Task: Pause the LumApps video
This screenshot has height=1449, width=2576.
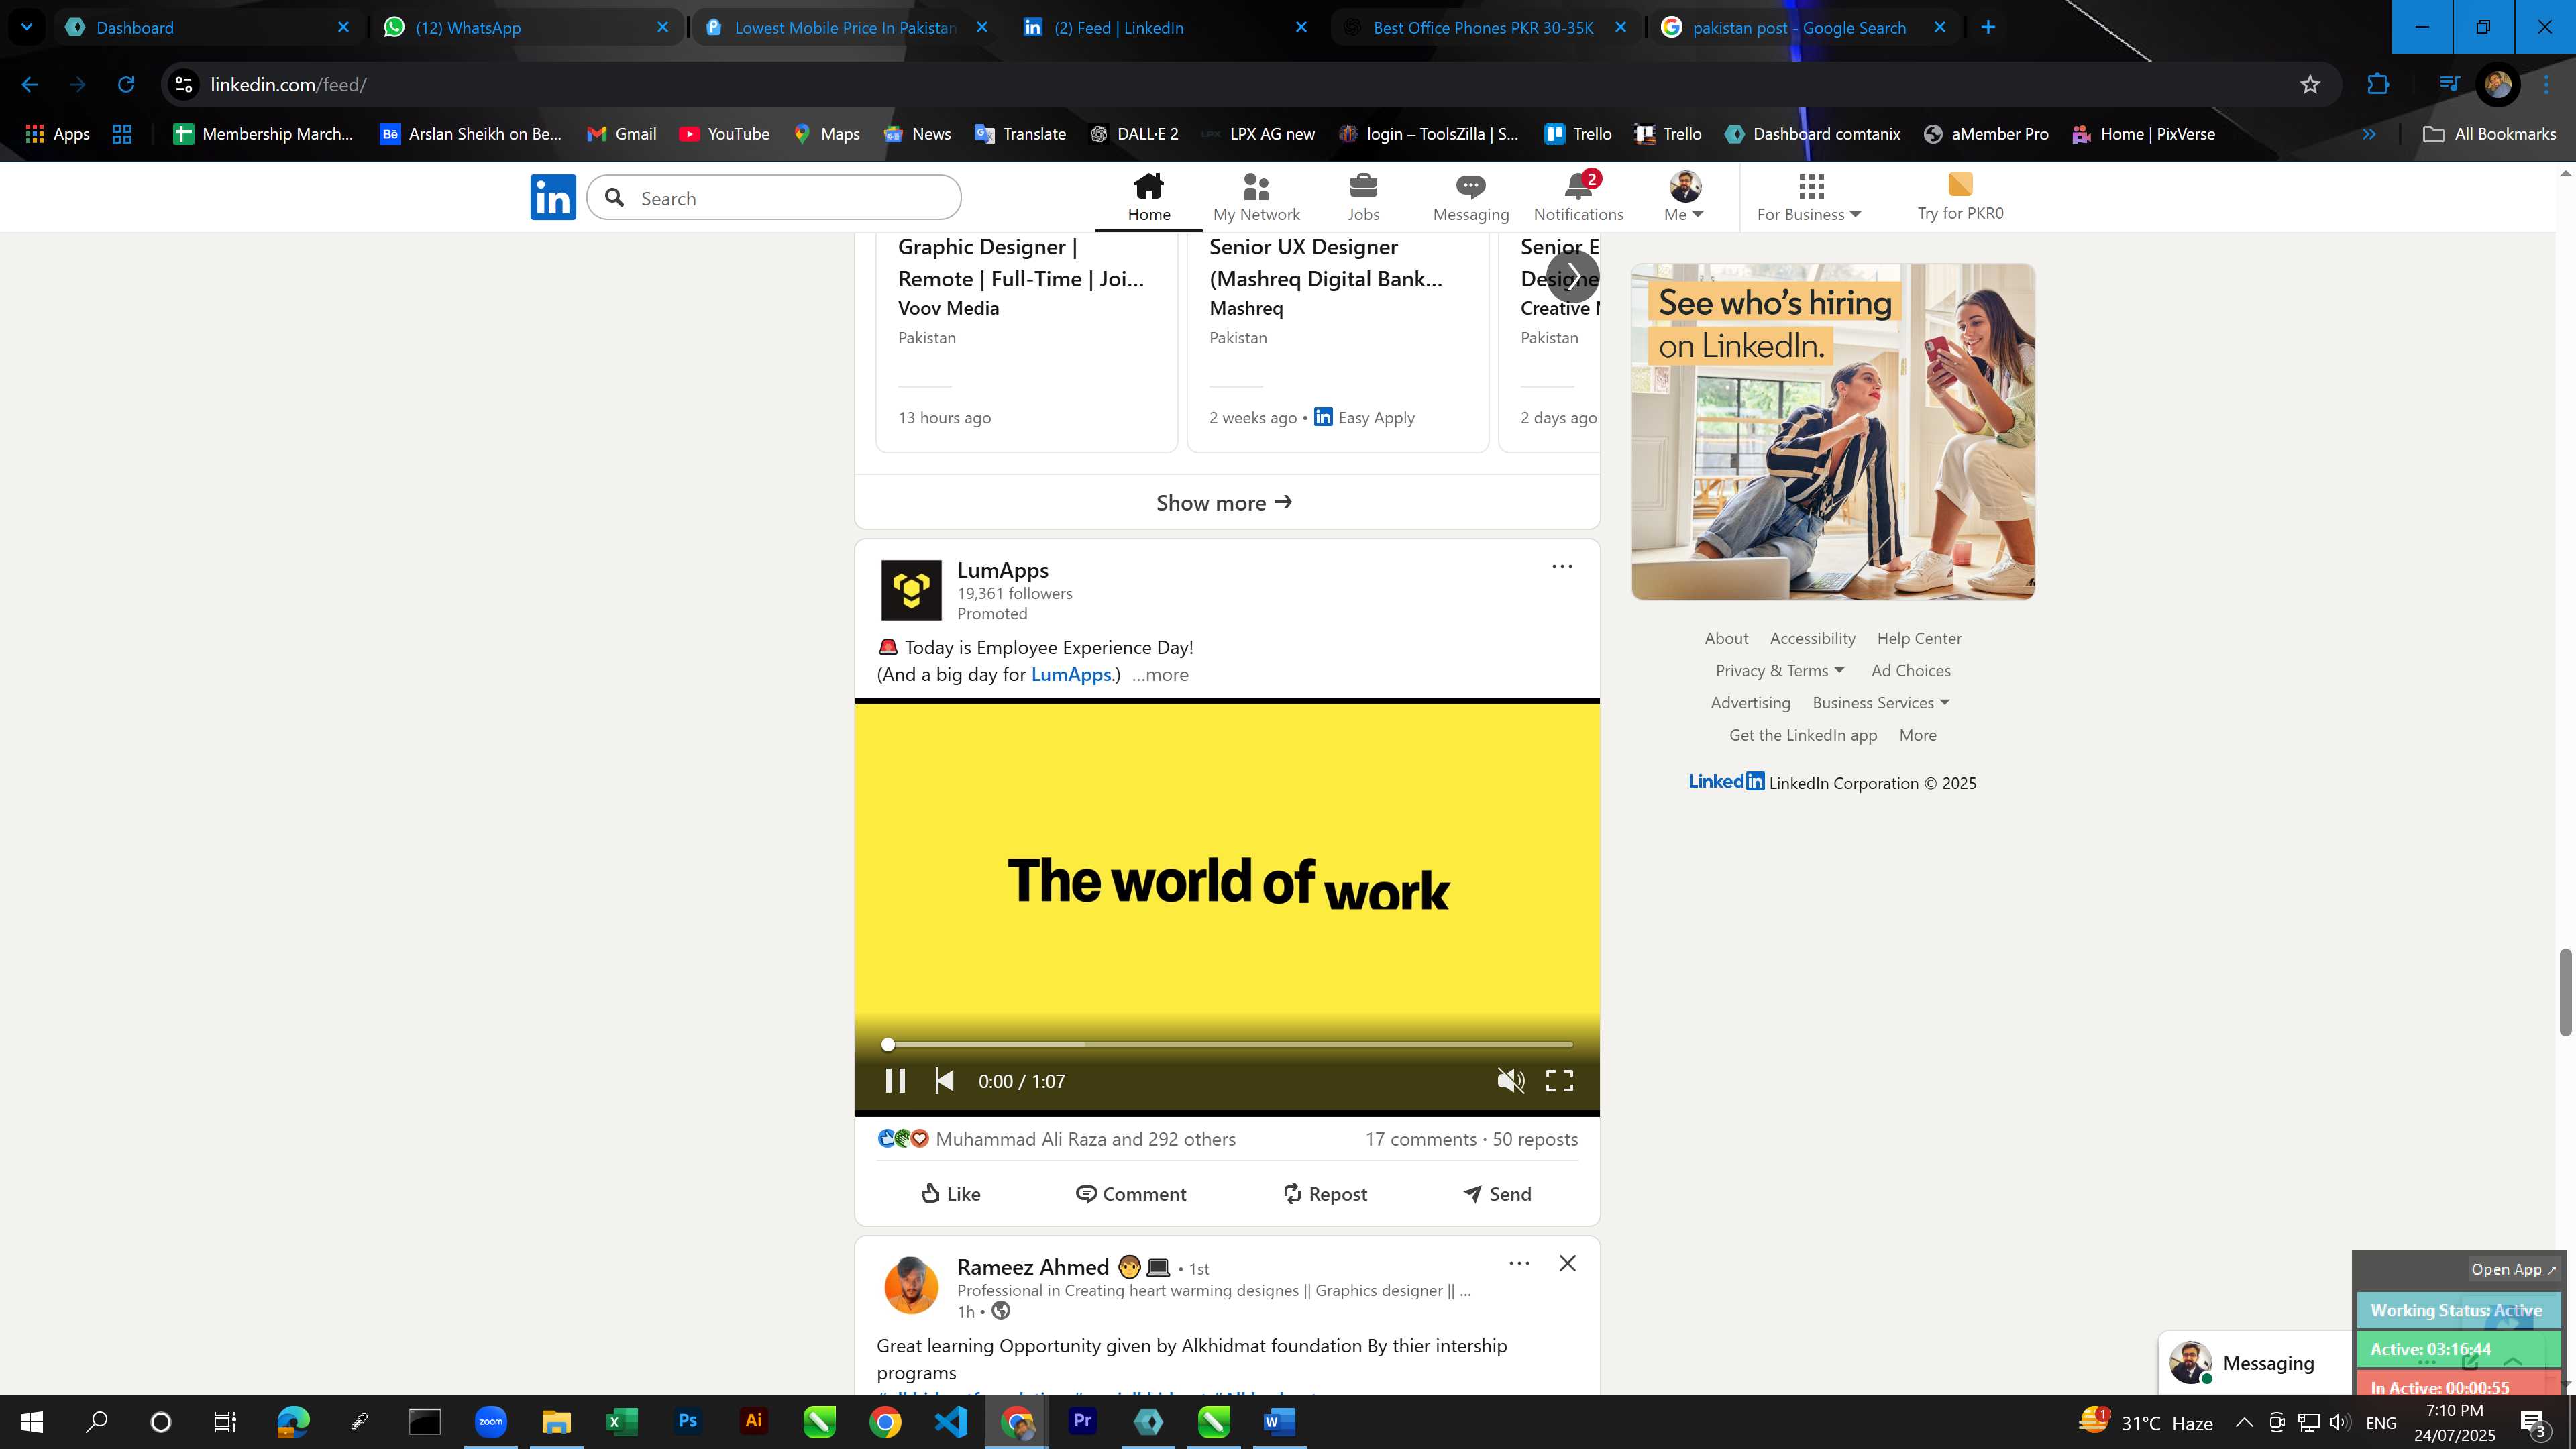Action: click(895, 1081)
